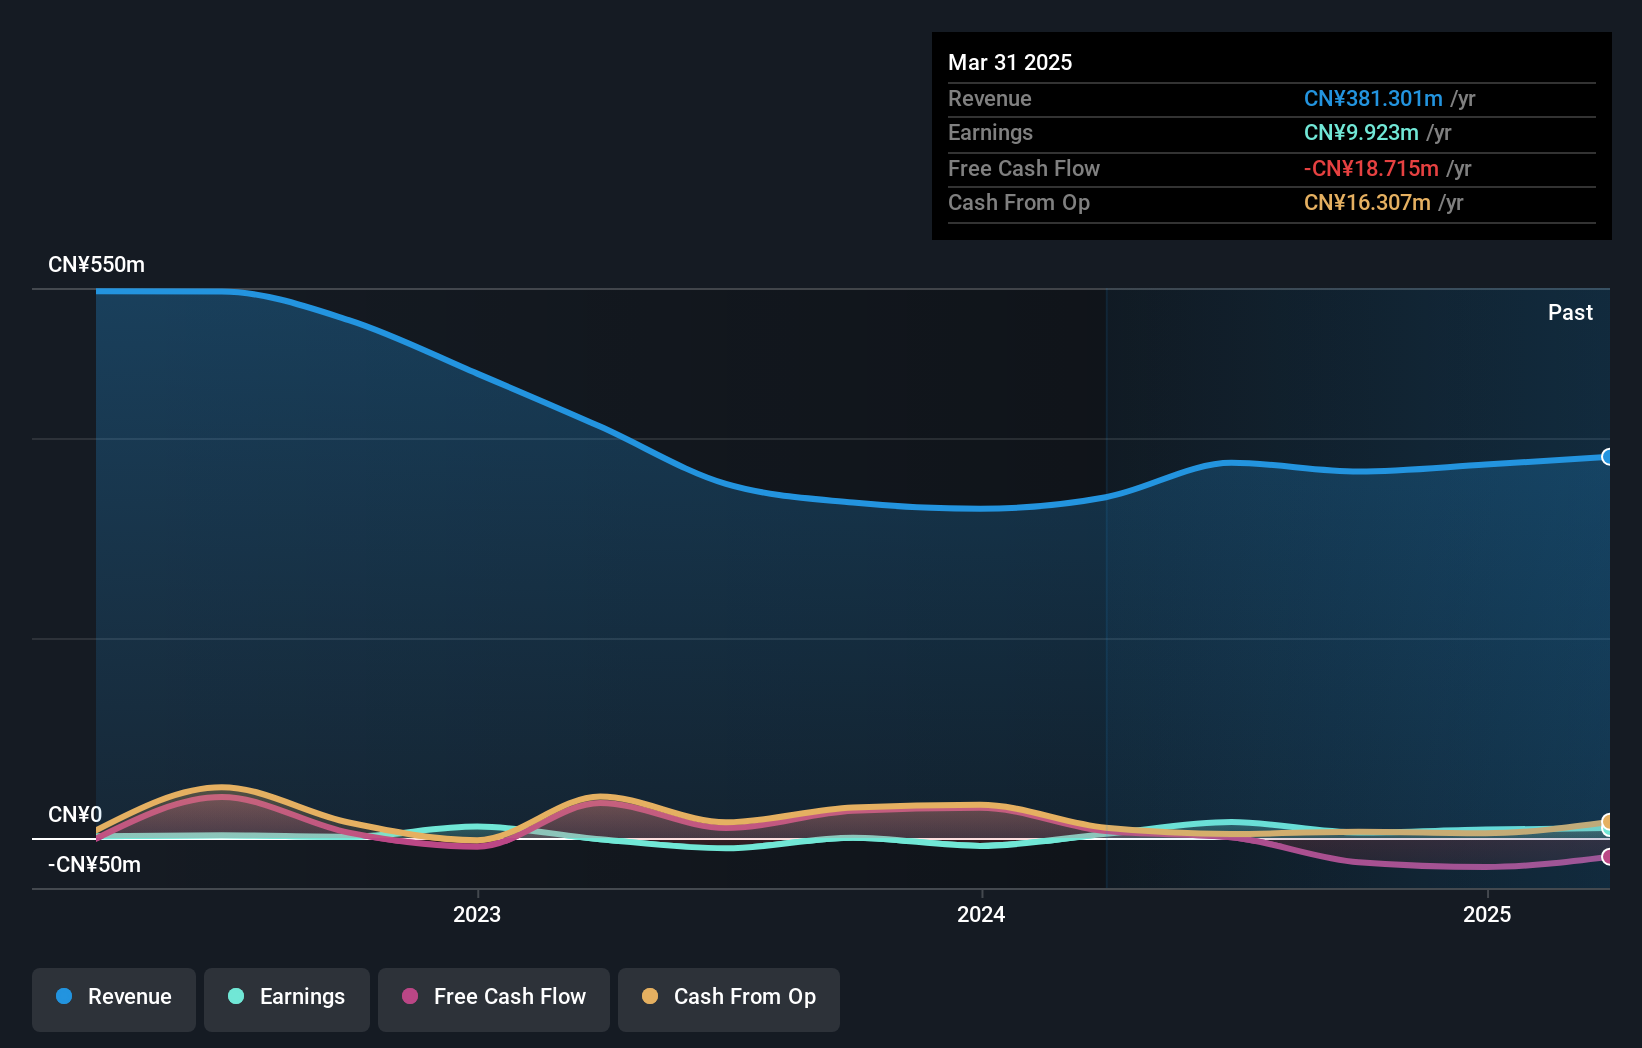Click the Revenue line end marker
The height and width of the screenshot is (1048, 1642).
(x=1607, y=457)
